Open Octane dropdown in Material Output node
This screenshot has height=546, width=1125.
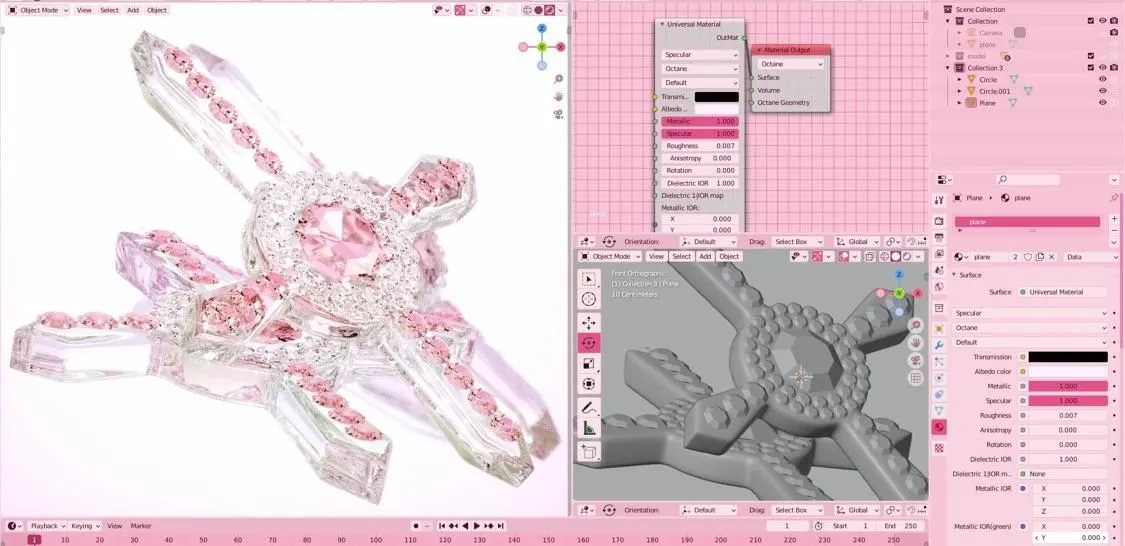click(791, 64)
